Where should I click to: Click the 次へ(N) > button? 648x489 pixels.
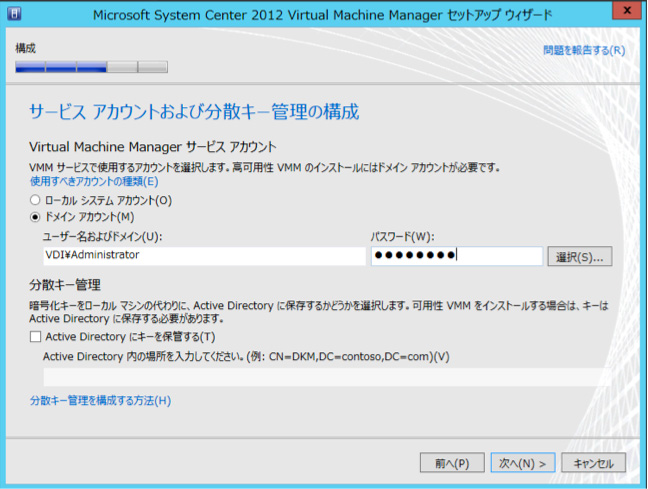tap(523, 463)
